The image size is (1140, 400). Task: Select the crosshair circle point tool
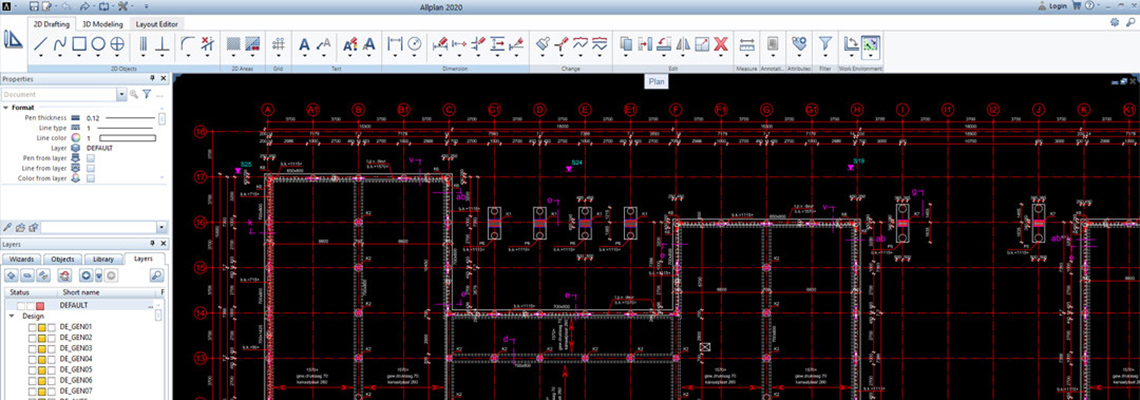(x=117, y=44)
